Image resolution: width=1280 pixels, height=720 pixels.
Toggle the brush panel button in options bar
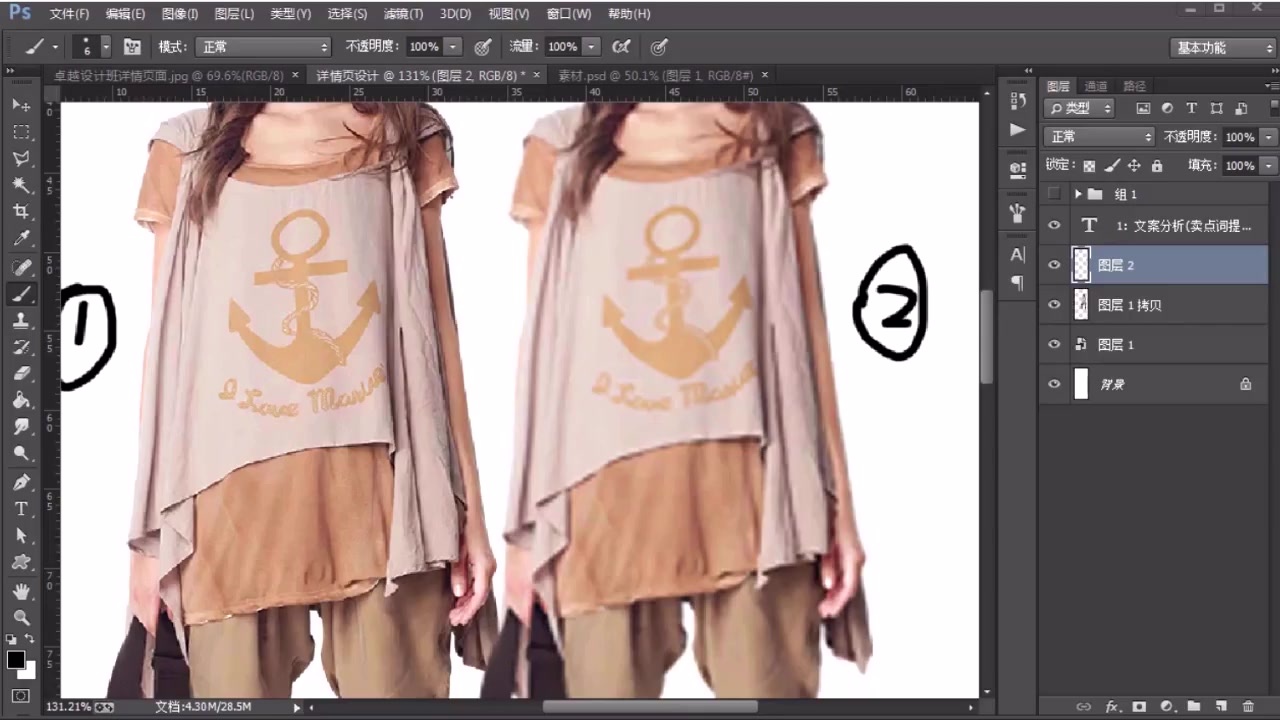pyautogui.click(x=132, y=46)
